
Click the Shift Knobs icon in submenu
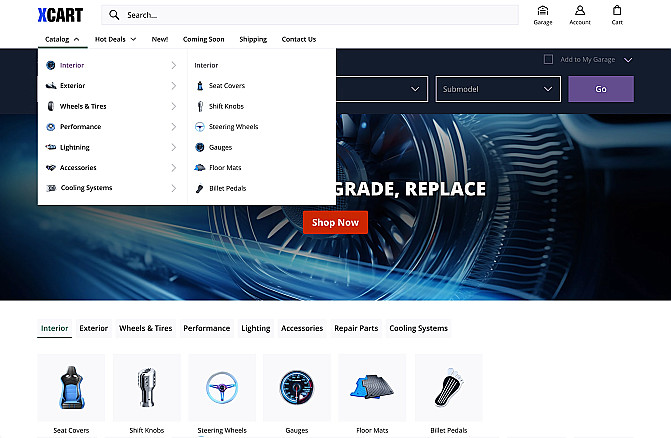pos(200,106)
